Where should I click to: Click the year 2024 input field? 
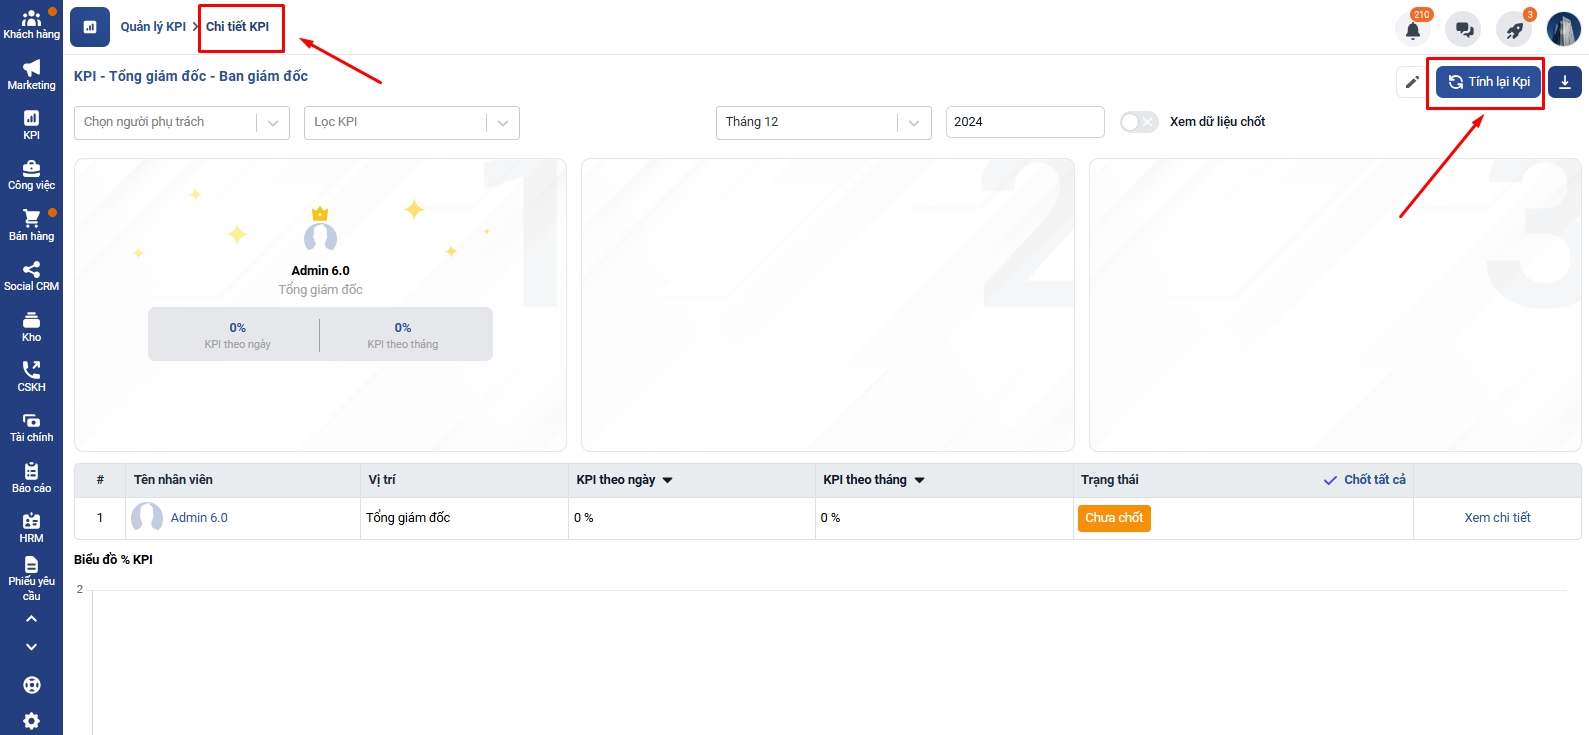(1024, 122)
